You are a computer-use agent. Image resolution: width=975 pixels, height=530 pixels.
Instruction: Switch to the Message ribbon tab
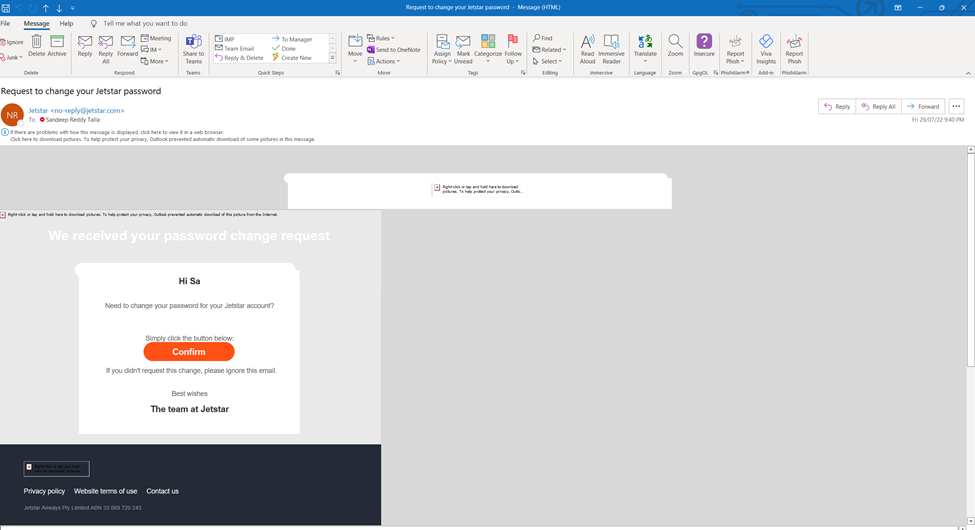click(36, 24)
